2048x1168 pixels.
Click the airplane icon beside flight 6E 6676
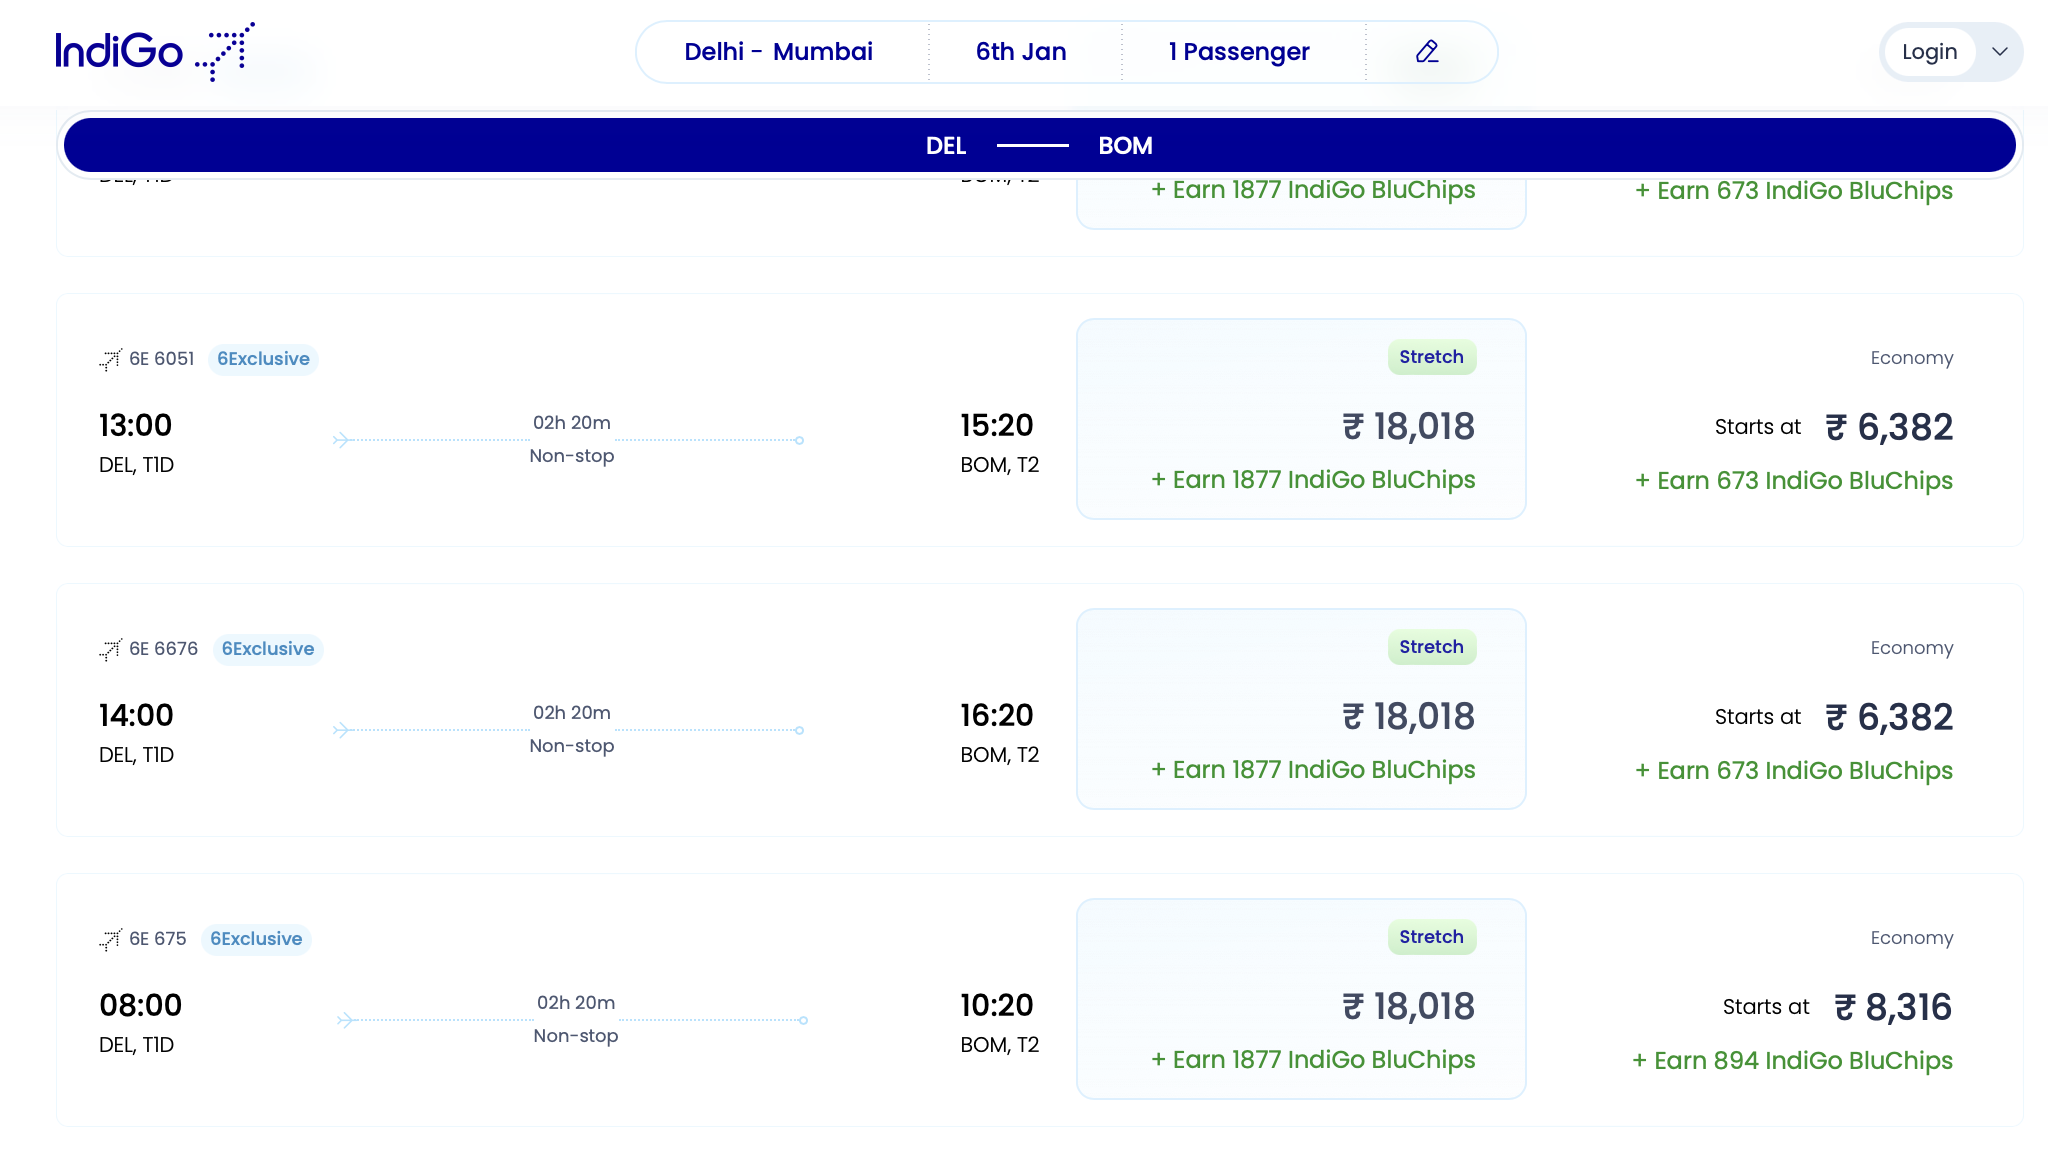pyautogui.click(x=110, y=648)
